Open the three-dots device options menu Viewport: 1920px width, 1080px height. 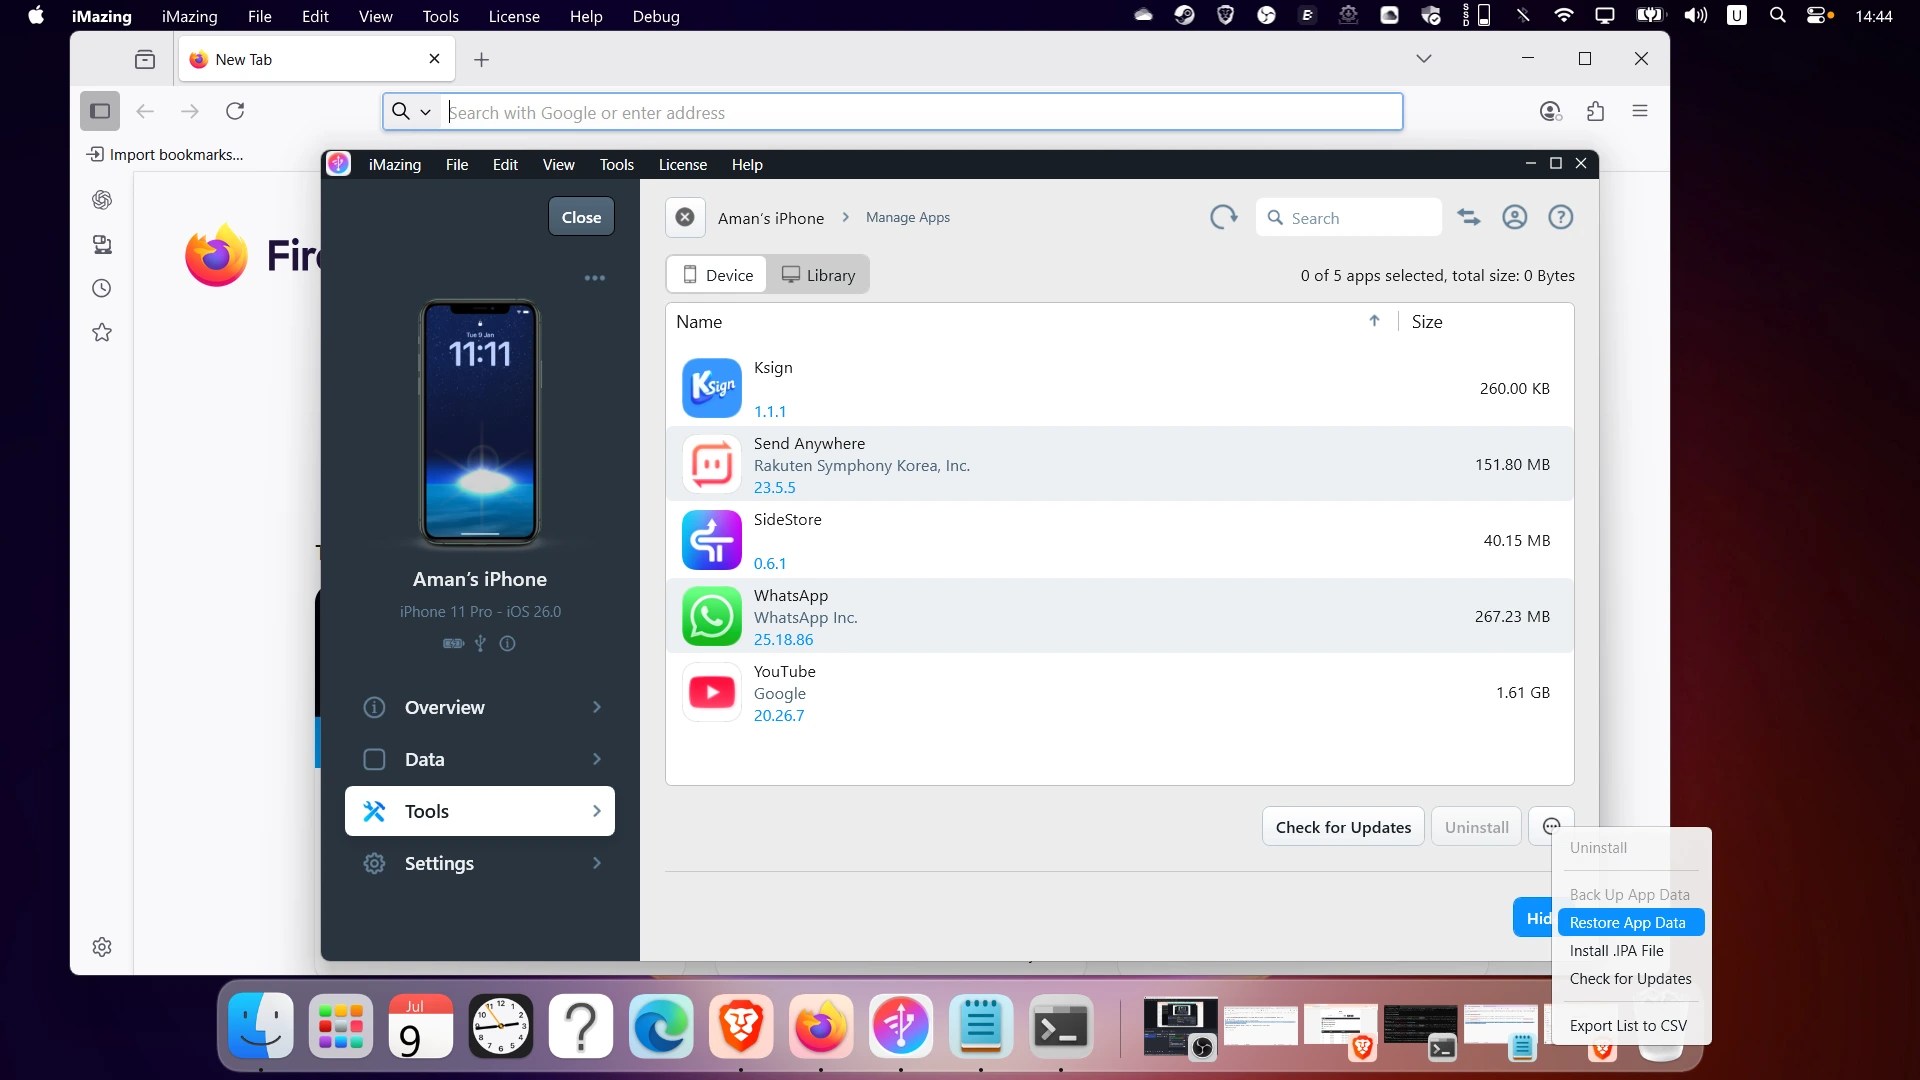(594, 278)
